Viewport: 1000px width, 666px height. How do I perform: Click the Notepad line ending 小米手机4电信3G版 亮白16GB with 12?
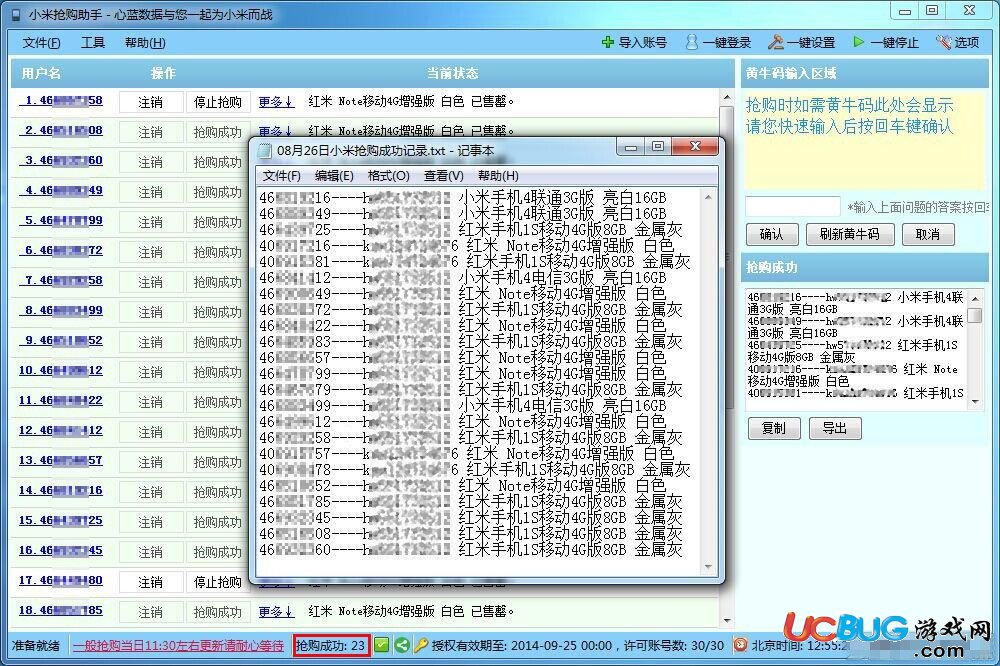pos(463,278)
